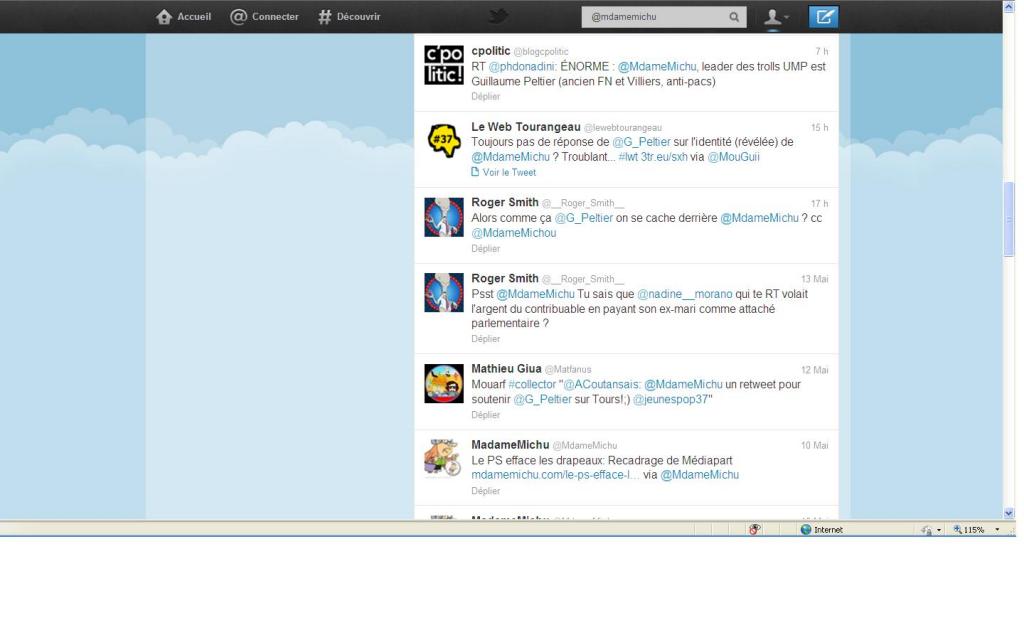This screenshot has width=1024, height=640.
Task: Click the Twitter bird logo
Action: pos(498,16)
